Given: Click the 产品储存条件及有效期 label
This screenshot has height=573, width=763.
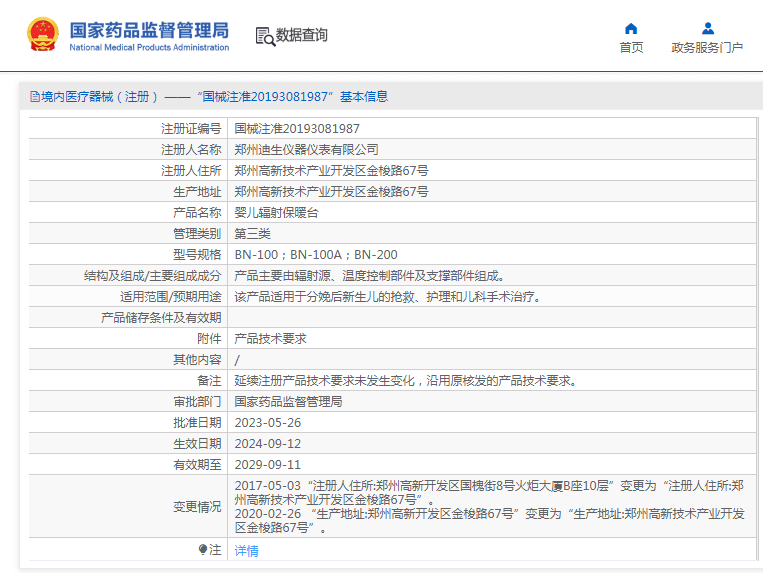Looking at the screenshot, I should 161,318.
